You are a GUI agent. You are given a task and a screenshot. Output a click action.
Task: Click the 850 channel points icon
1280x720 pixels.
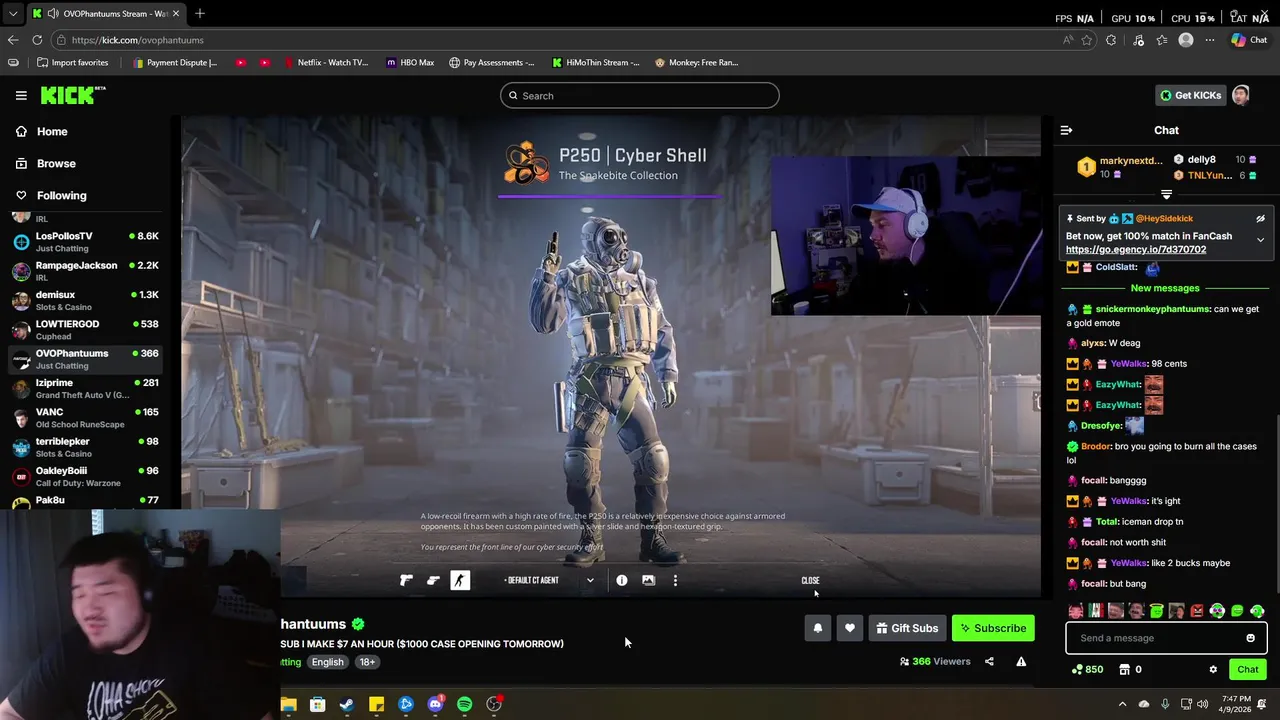pos(1087,669)
